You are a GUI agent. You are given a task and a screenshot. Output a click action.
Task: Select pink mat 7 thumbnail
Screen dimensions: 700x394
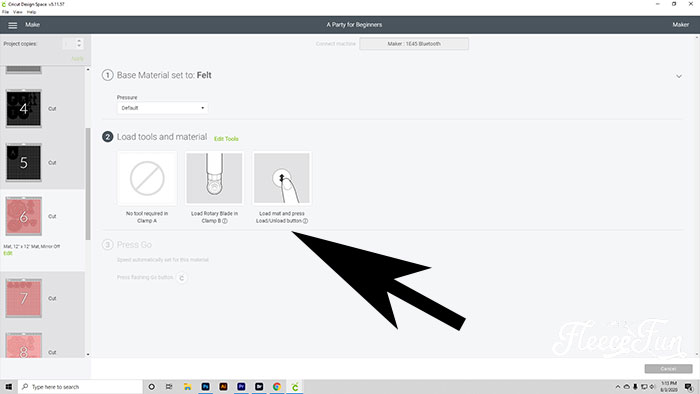click(24, 299)
